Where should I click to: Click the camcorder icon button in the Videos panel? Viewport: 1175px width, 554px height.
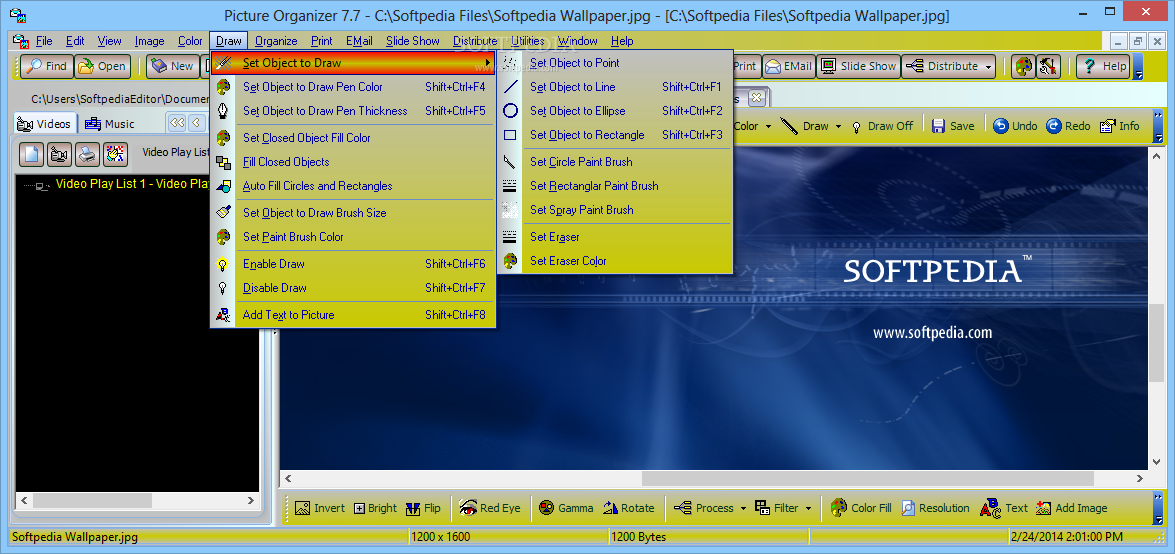point(59,154)
